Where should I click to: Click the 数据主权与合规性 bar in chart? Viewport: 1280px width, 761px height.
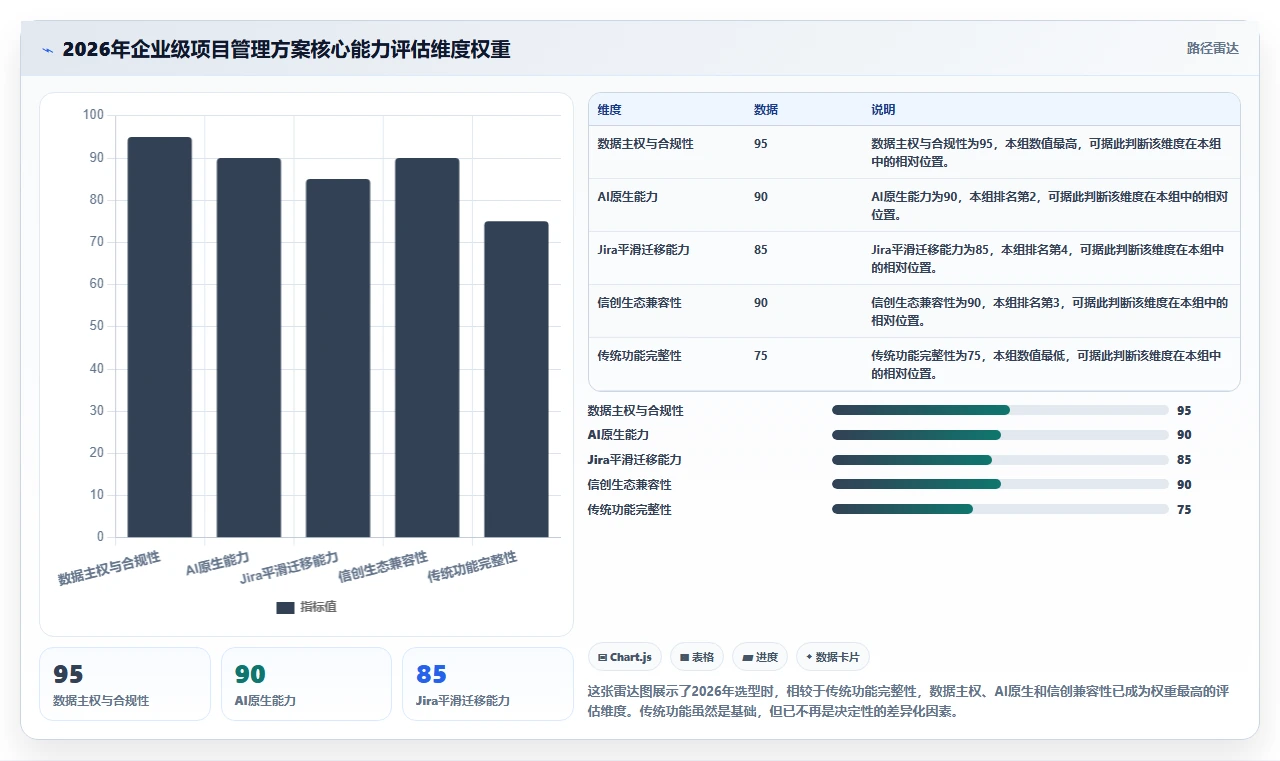point(159,337)
